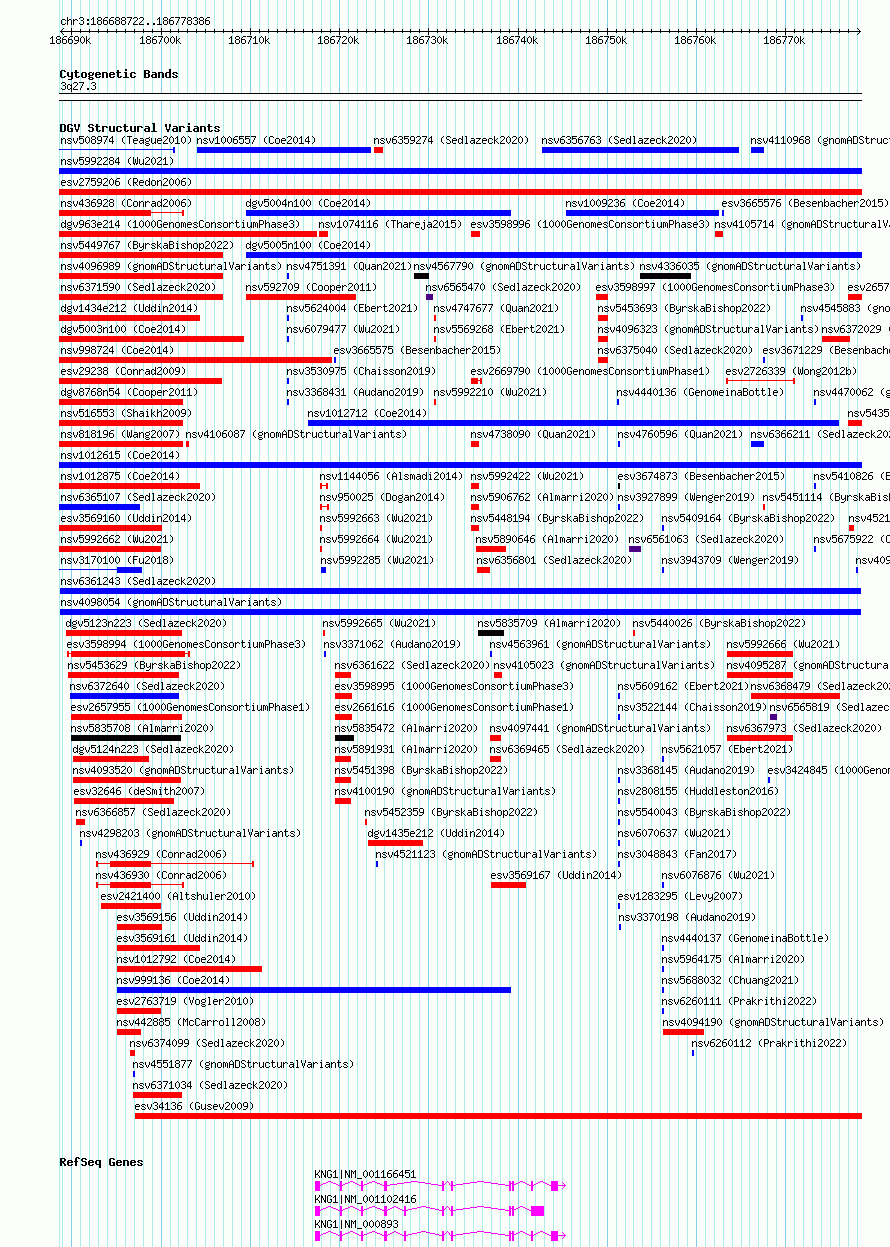890x1247 pixels.
Task: Select variant nsv5624004 (Ebert2021)
Action: pos(352,308)
